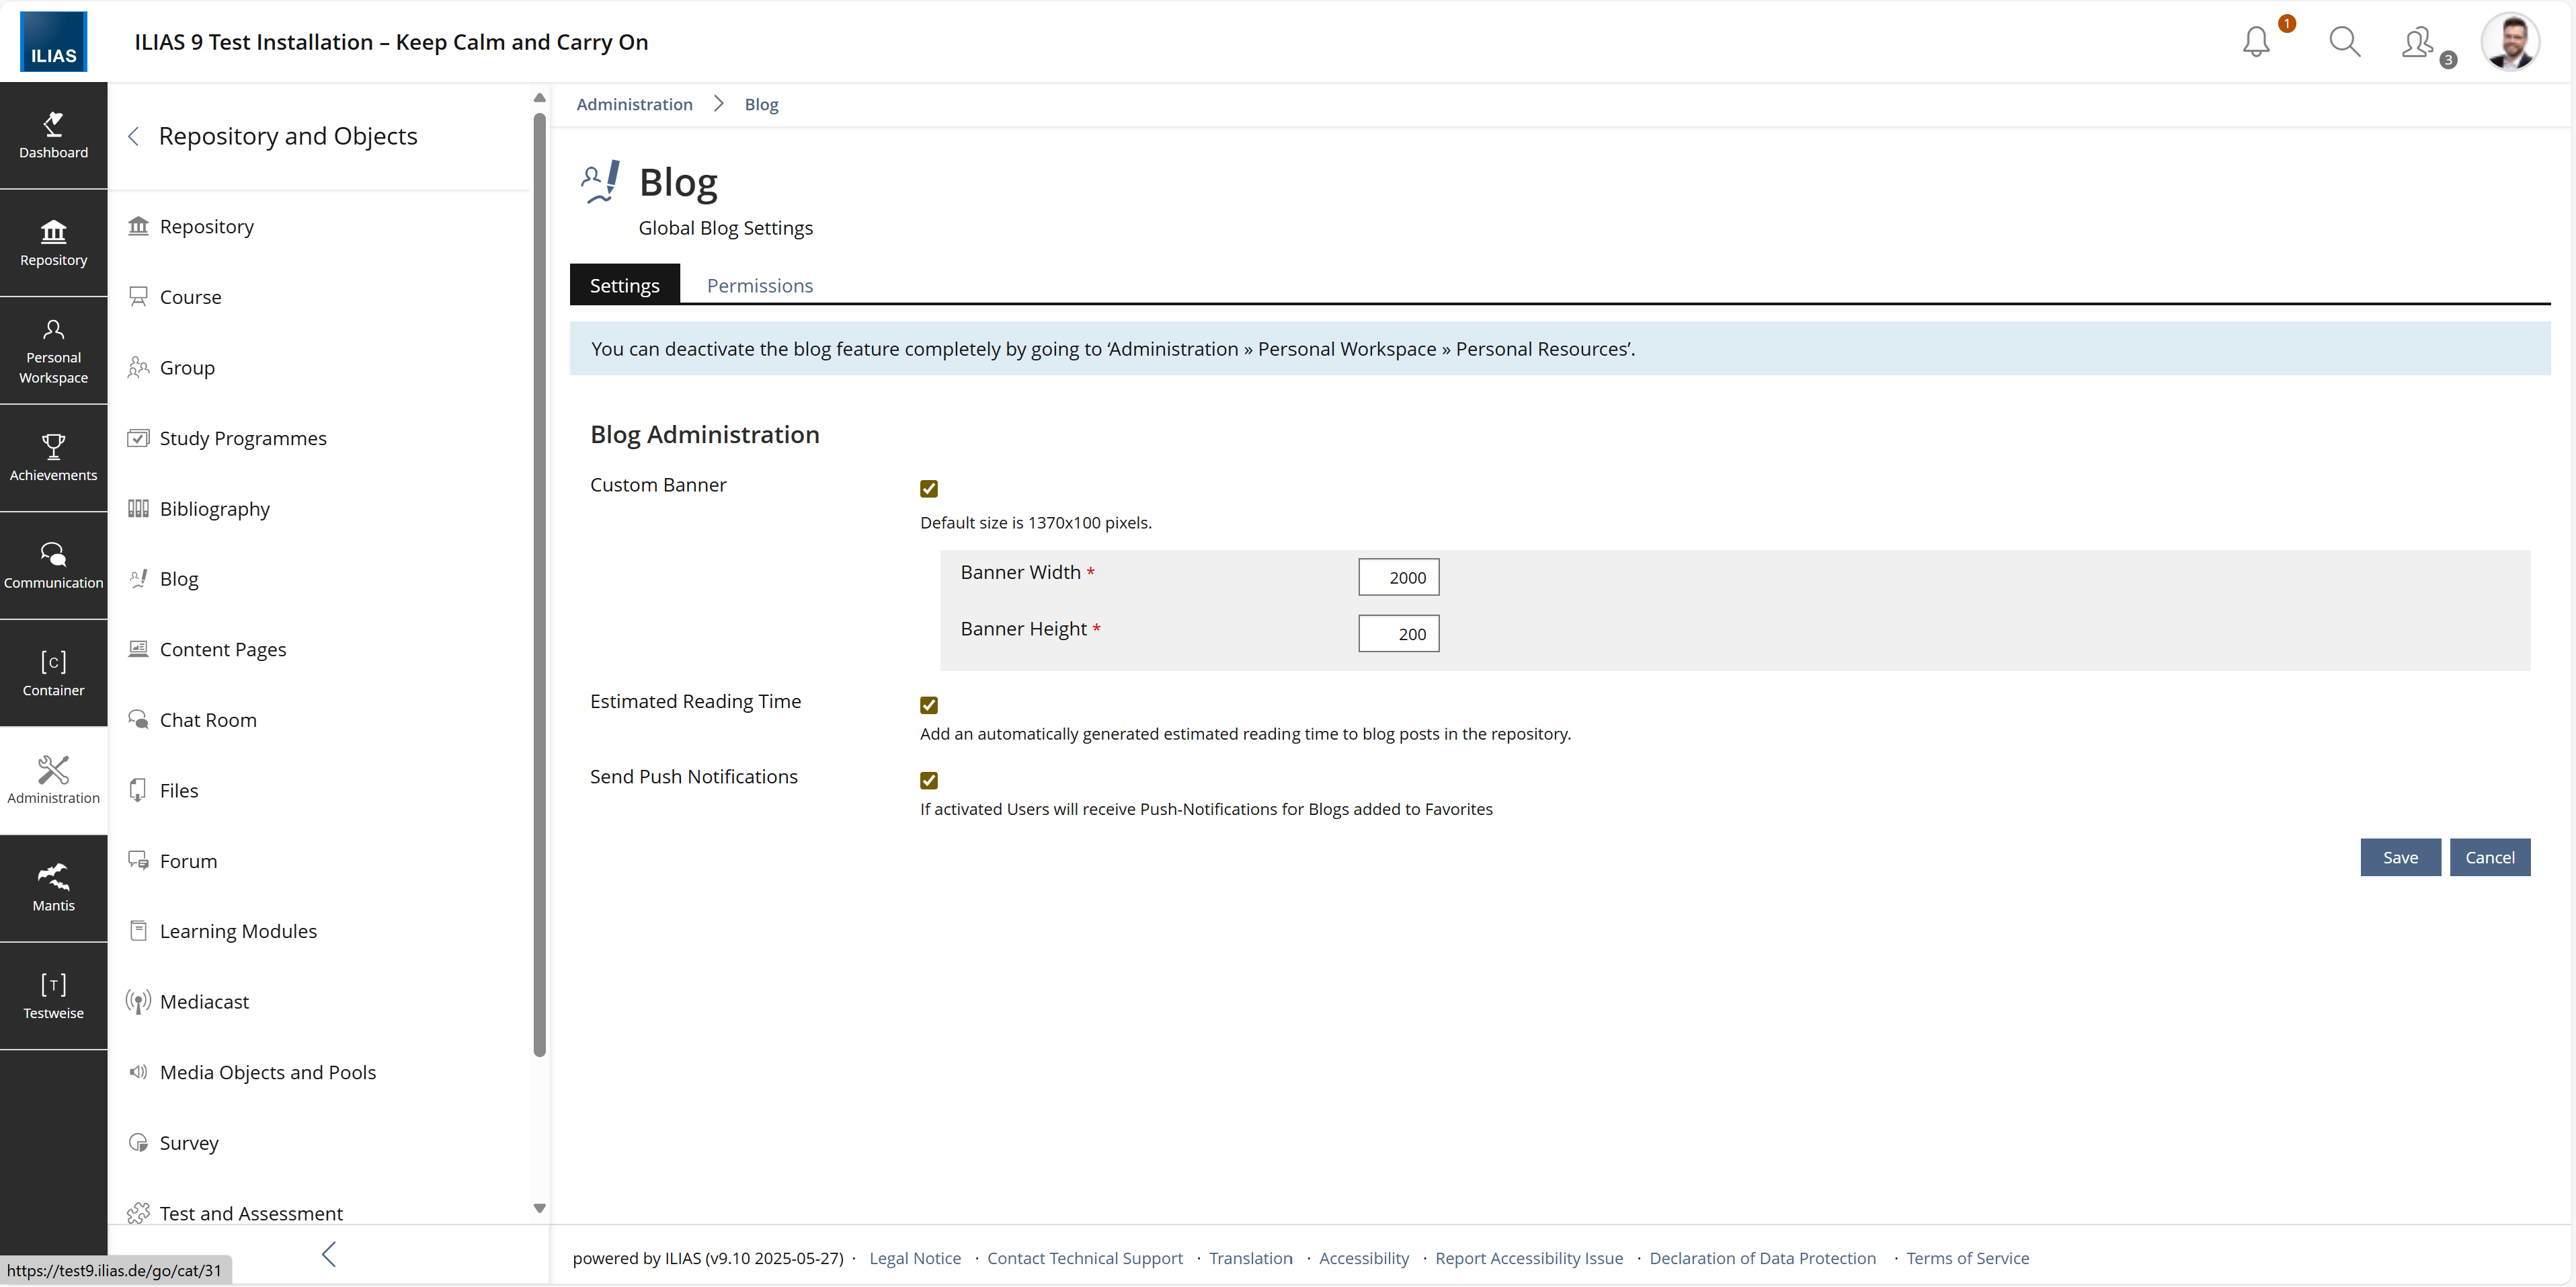Open Mantis in main sidebar
This screenshot has width=2576, height=1287.
pyautogui.click(x=53, y=887)
